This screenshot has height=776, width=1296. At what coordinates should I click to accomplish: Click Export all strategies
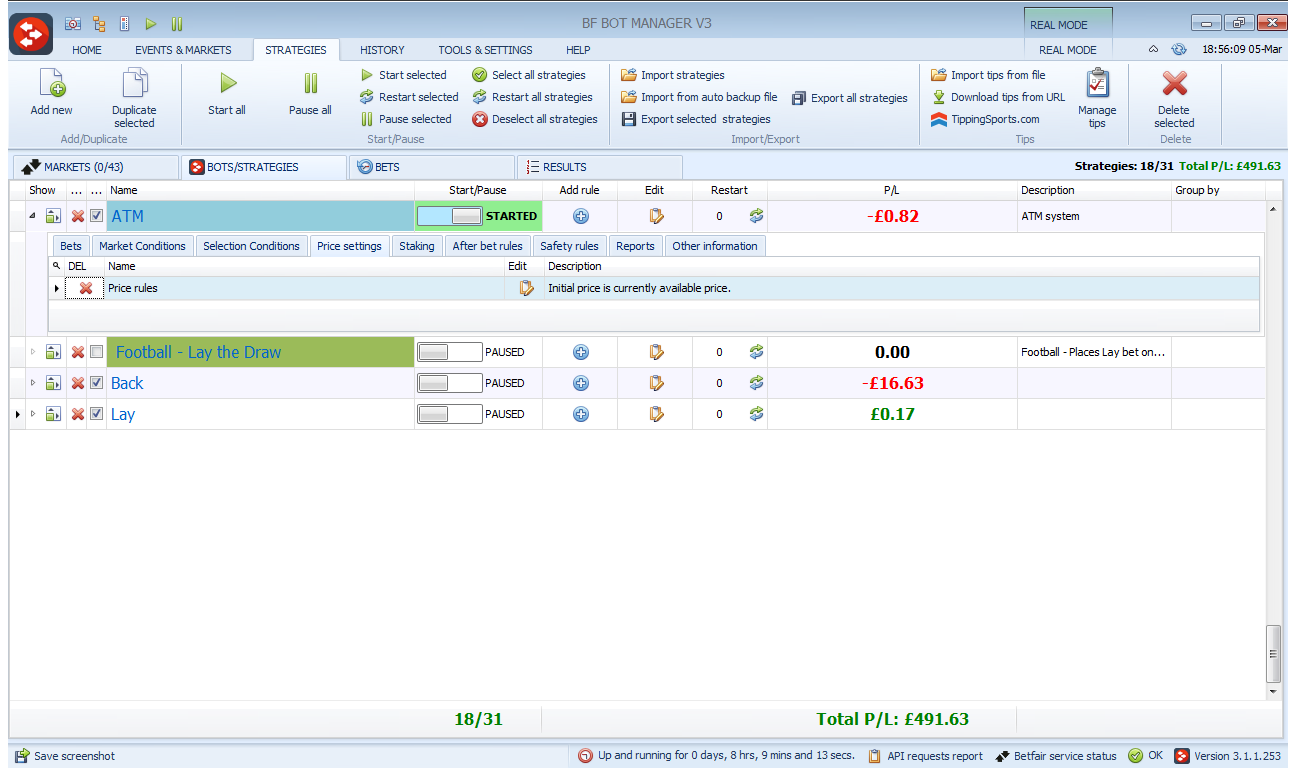coord(850,98)
